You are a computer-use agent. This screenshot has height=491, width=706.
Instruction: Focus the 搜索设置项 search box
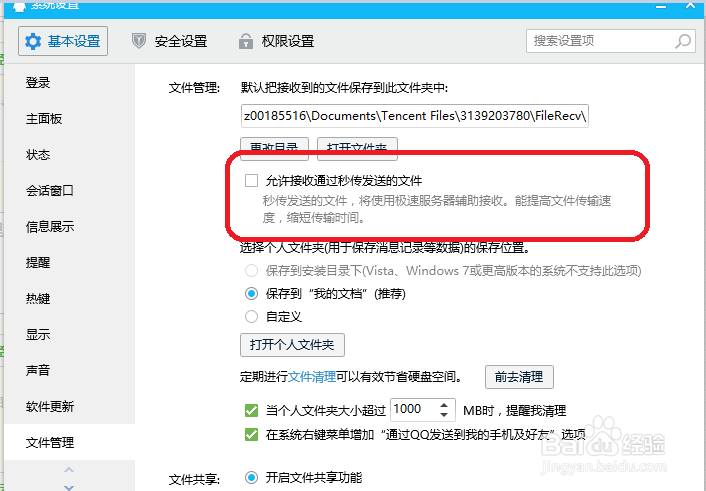(x=611, y=41)
